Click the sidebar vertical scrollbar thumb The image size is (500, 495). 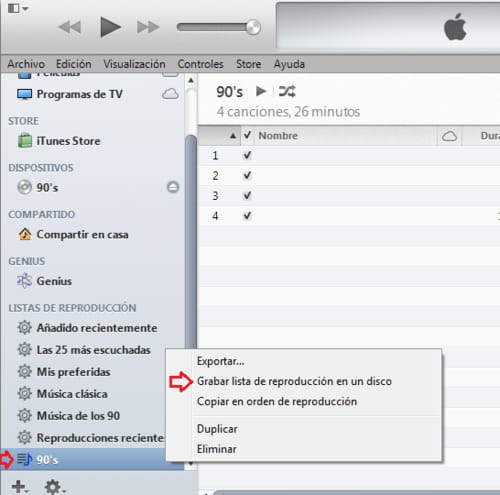(191, 242)
